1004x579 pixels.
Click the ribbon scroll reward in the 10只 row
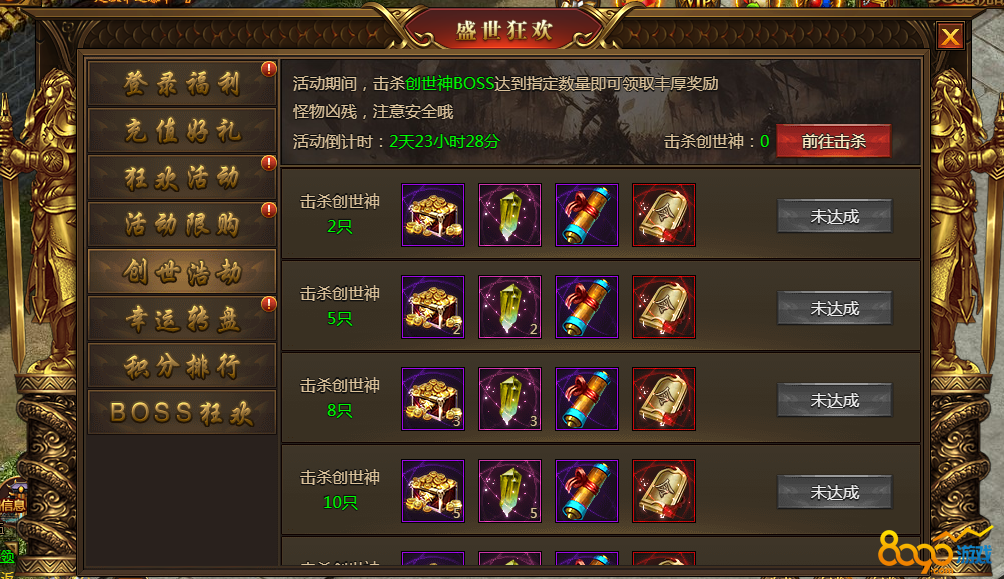(x=587, y=491)
